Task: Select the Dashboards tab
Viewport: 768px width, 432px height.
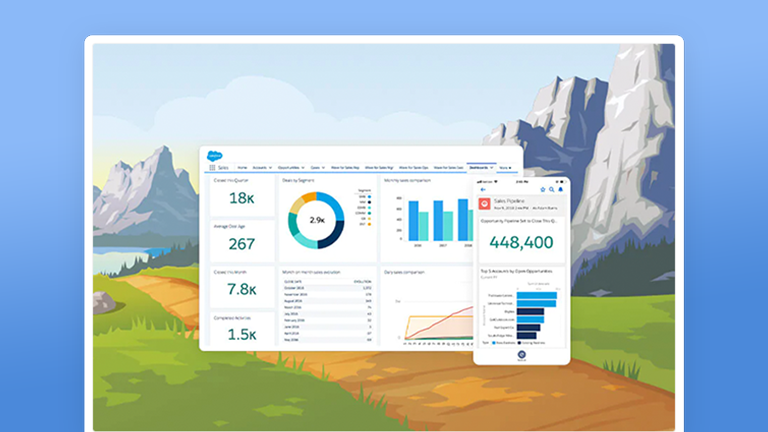Action: [479, 168]
